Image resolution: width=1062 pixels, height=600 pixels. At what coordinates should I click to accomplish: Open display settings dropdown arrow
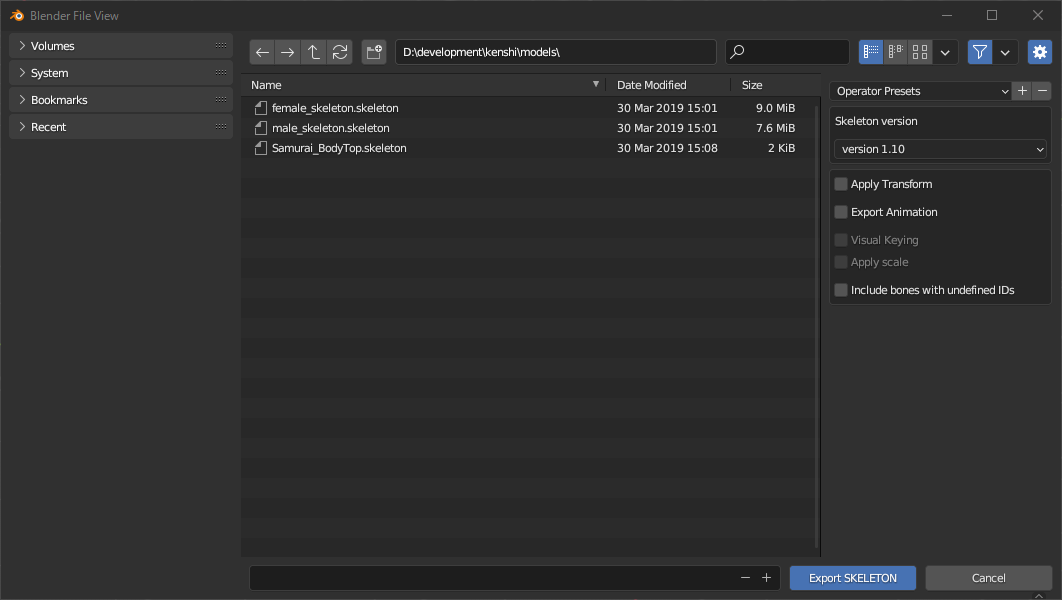945,52
